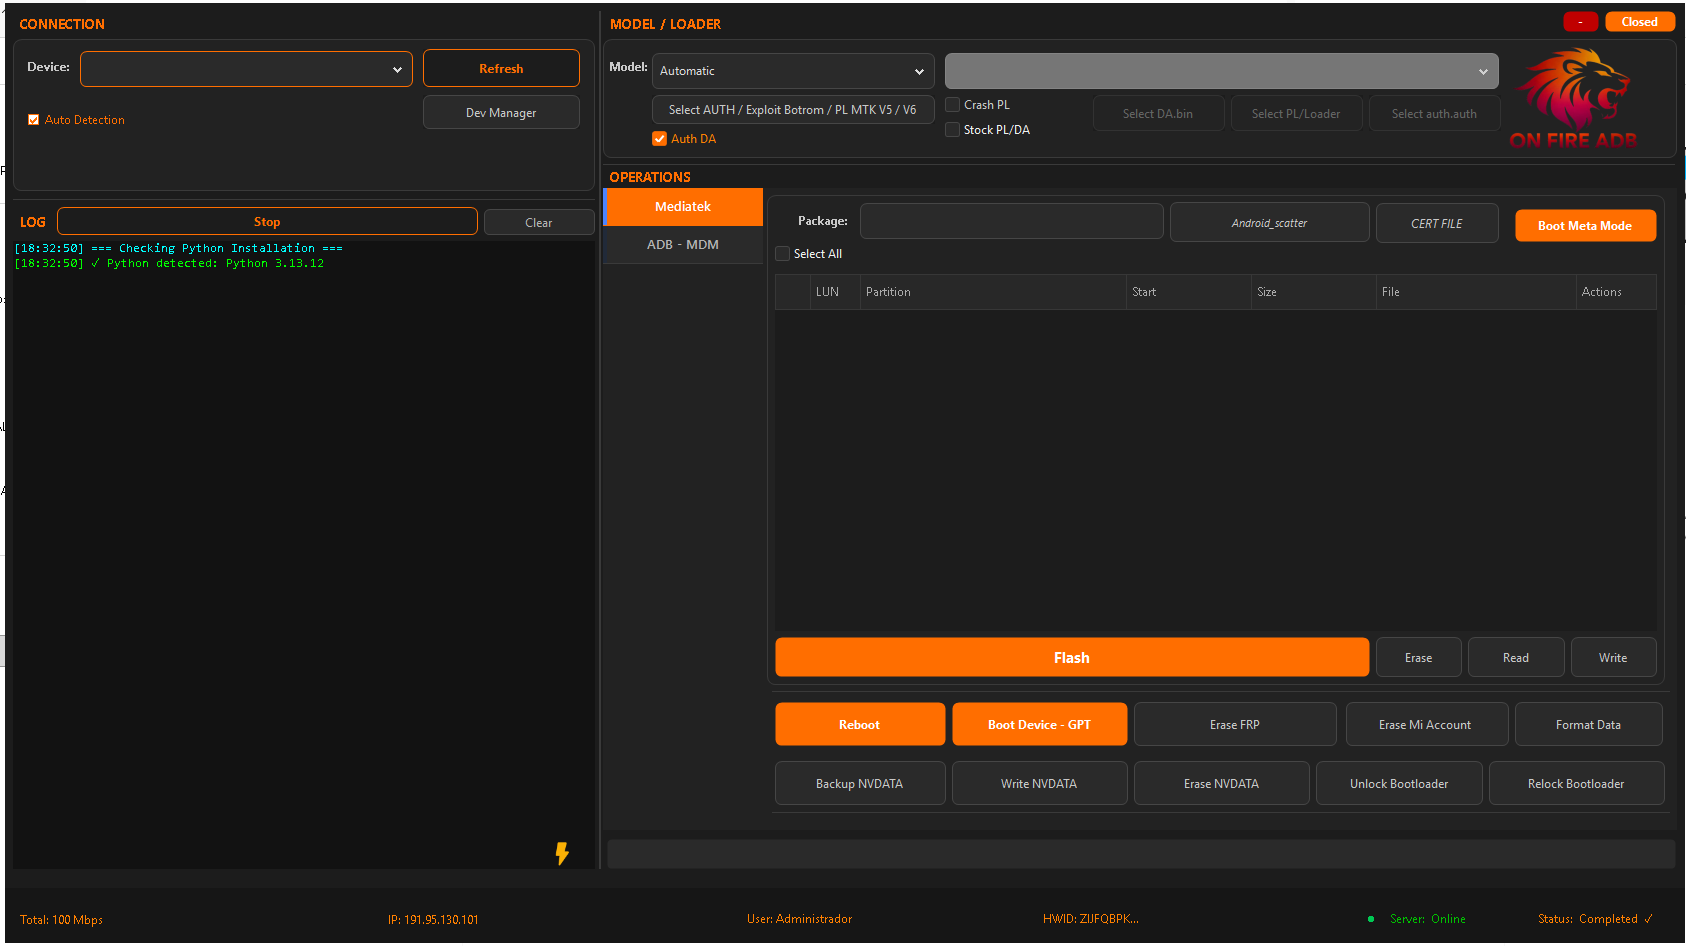The height and width of the screenshot is (946, 1686).
Task: Start the Flash operation
Action: [x=1072, y=658]
